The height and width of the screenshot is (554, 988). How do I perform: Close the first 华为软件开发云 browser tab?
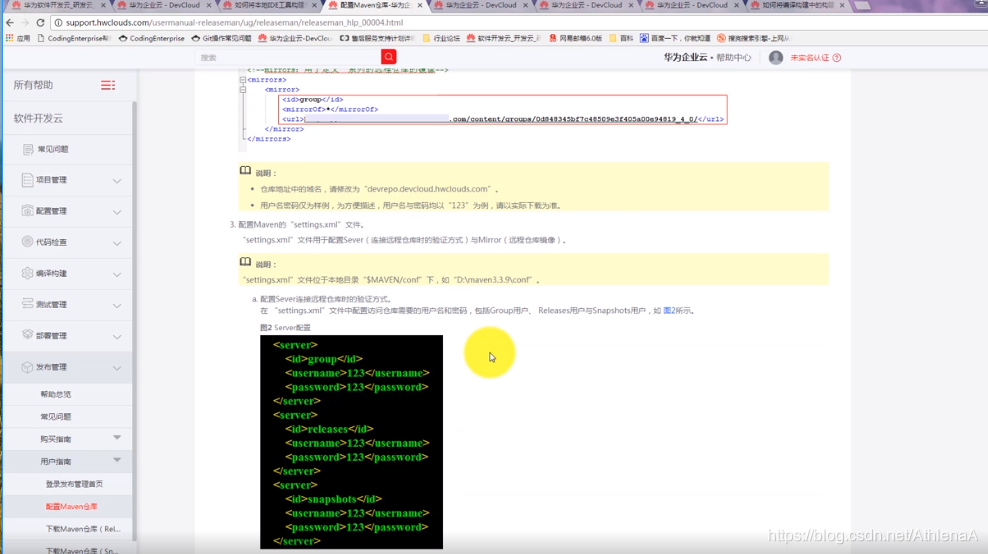click(103, 5)
